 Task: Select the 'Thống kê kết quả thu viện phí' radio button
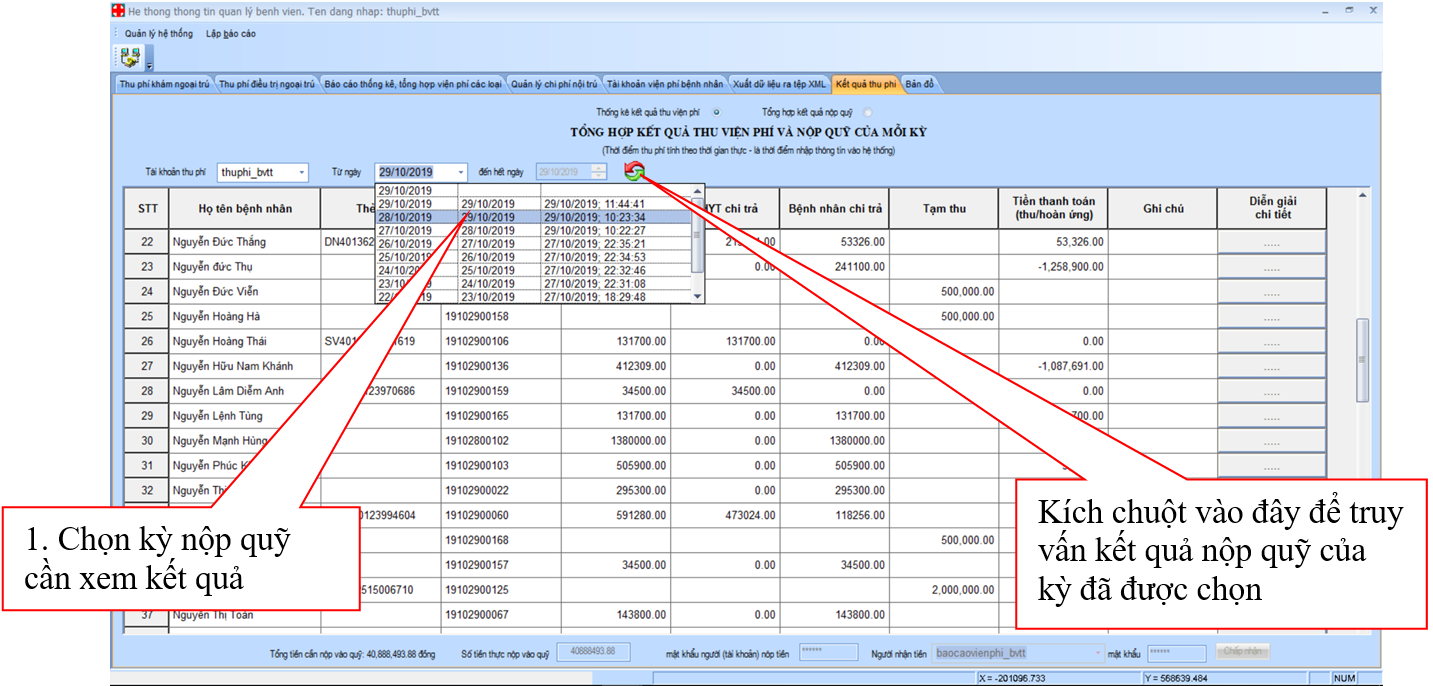point(716,113)
